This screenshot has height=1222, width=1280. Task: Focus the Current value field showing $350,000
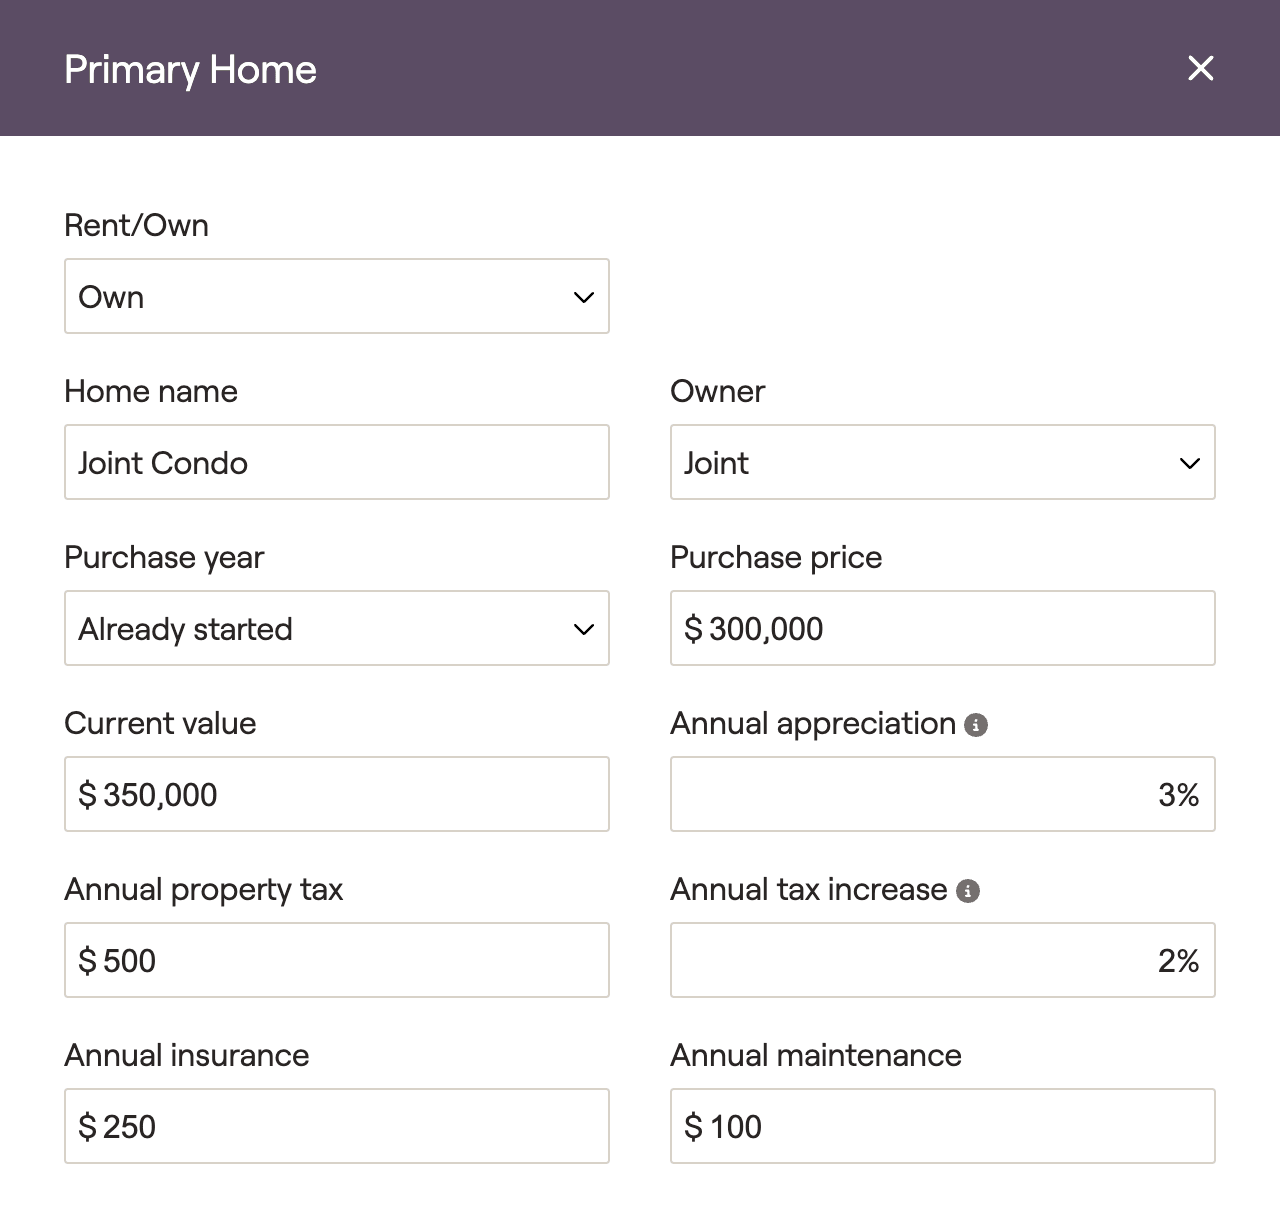pos(336,795)
